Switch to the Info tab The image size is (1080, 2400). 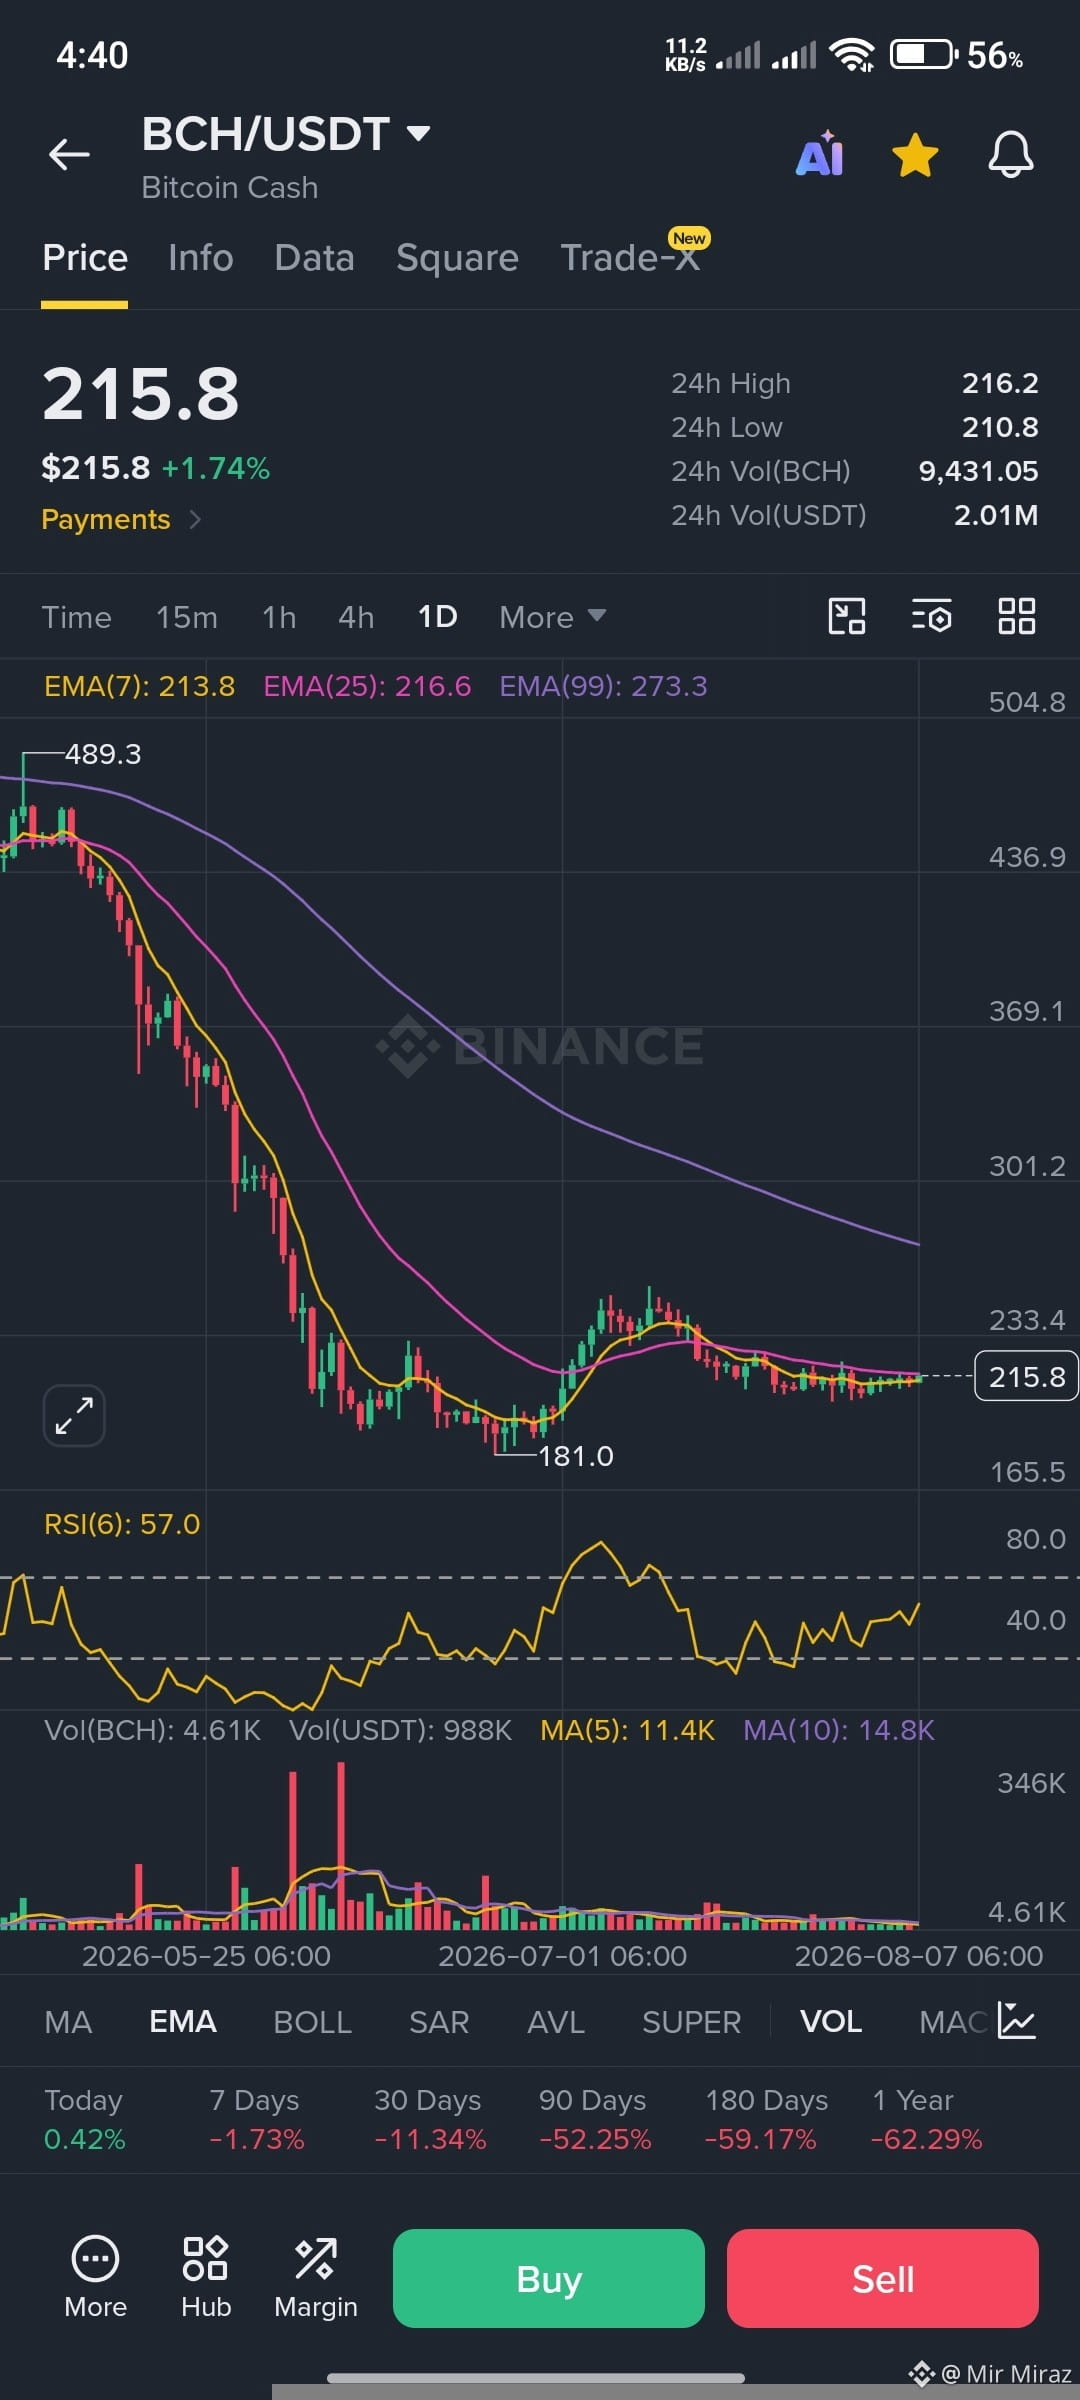coord(201,258)
